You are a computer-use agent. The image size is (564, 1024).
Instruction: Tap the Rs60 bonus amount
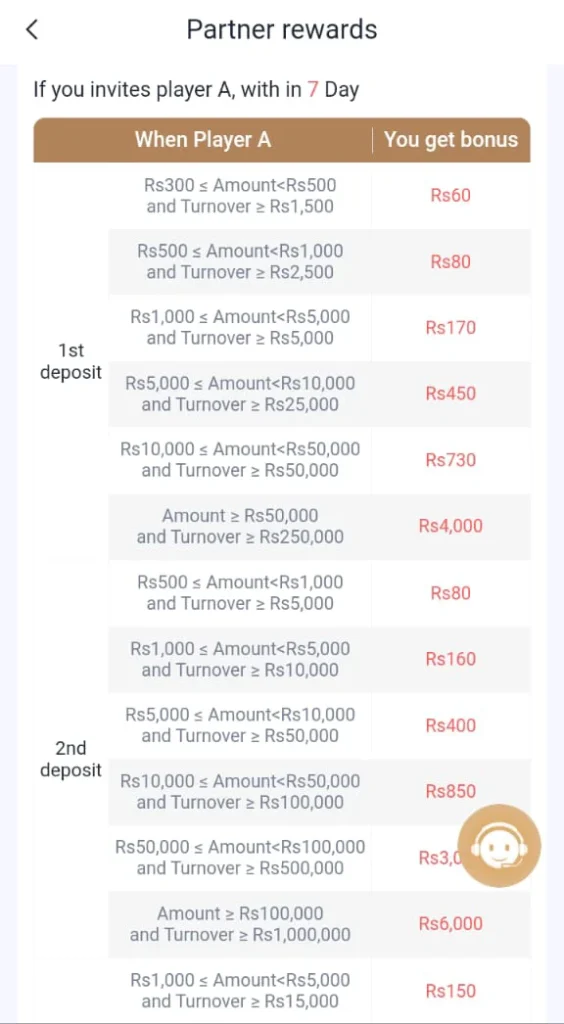450,195
